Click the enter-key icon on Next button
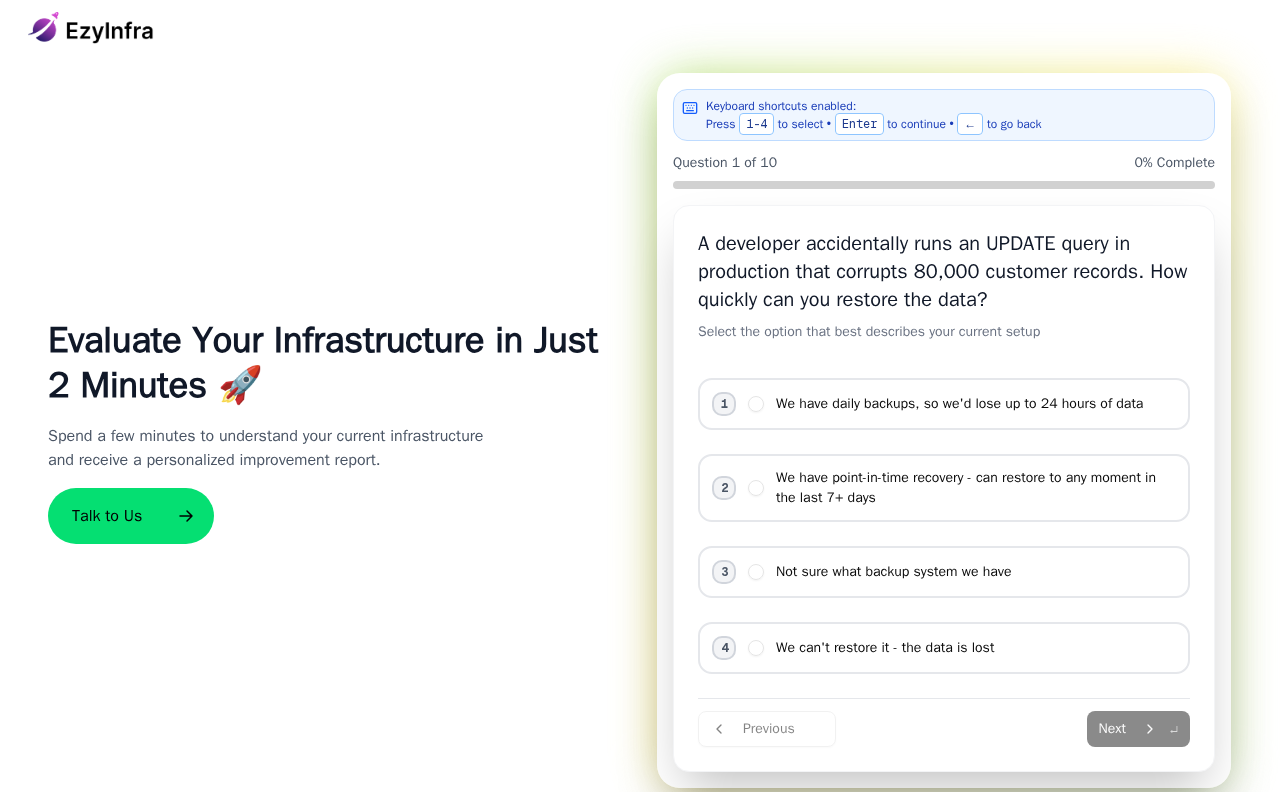Image resolution: width=1280 pixels, height=800 pixels. [1174, 729]
